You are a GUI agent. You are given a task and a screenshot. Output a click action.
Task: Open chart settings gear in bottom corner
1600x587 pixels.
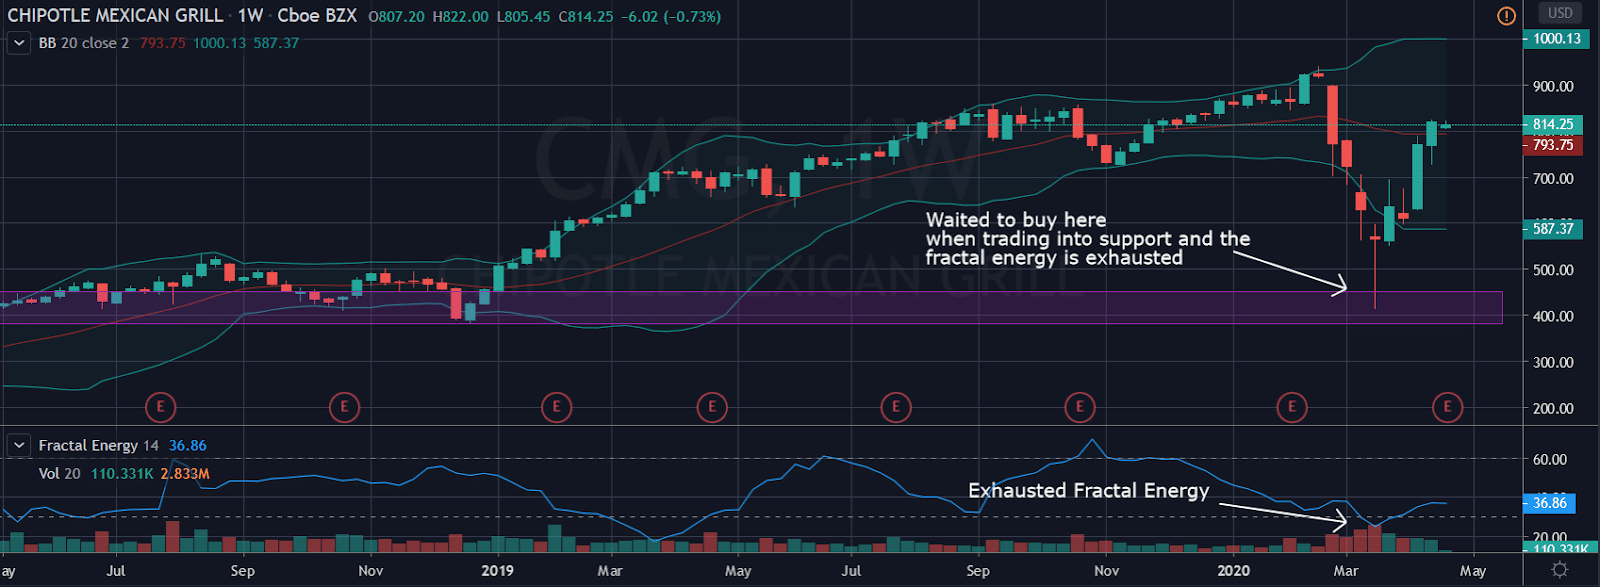(x=1559, y=569)
